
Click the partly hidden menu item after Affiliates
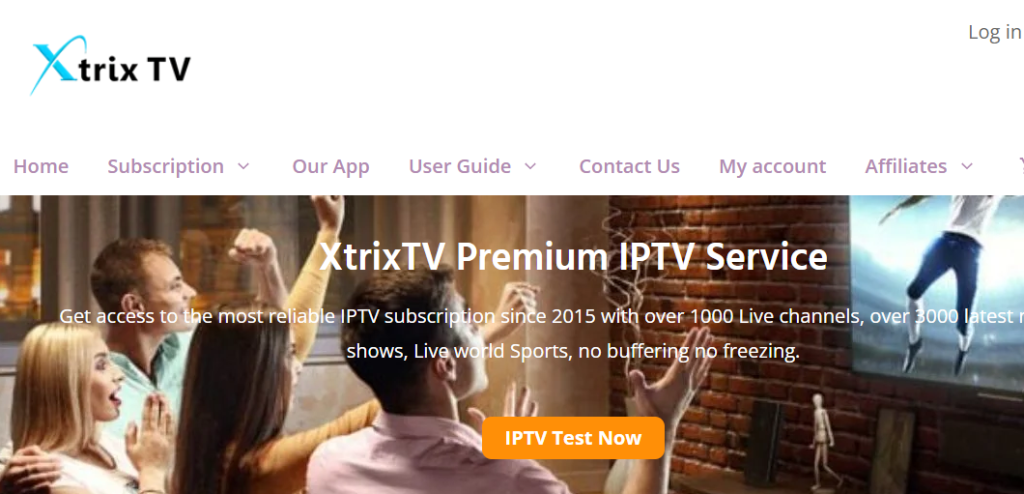1019,166
